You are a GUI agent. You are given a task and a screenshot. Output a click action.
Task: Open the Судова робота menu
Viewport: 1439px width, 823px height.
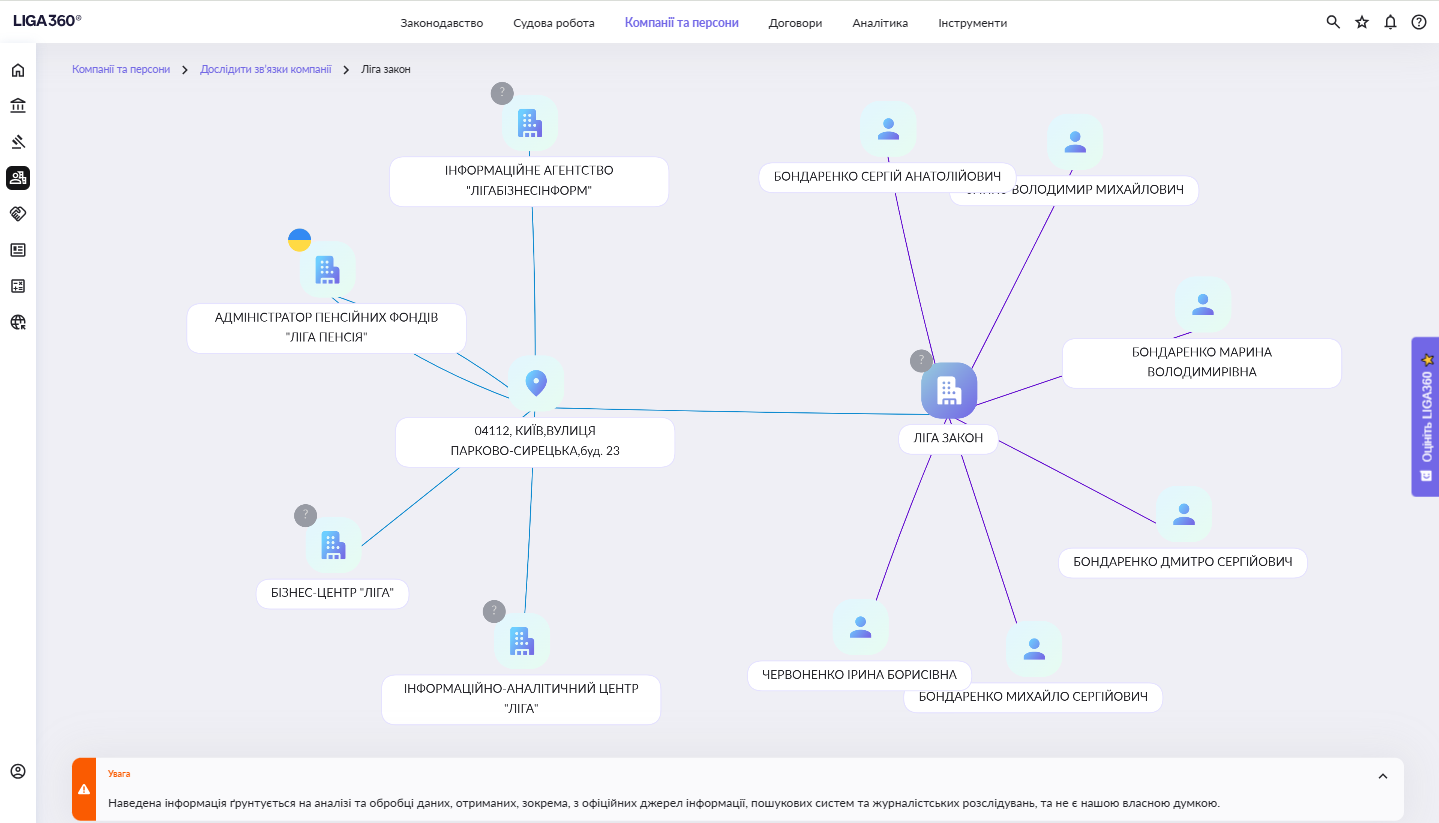point(554,23)
